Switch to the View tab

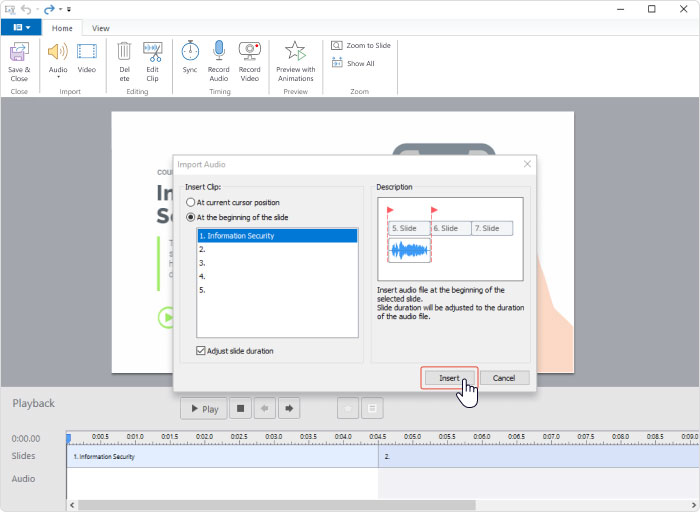point(101,28)
